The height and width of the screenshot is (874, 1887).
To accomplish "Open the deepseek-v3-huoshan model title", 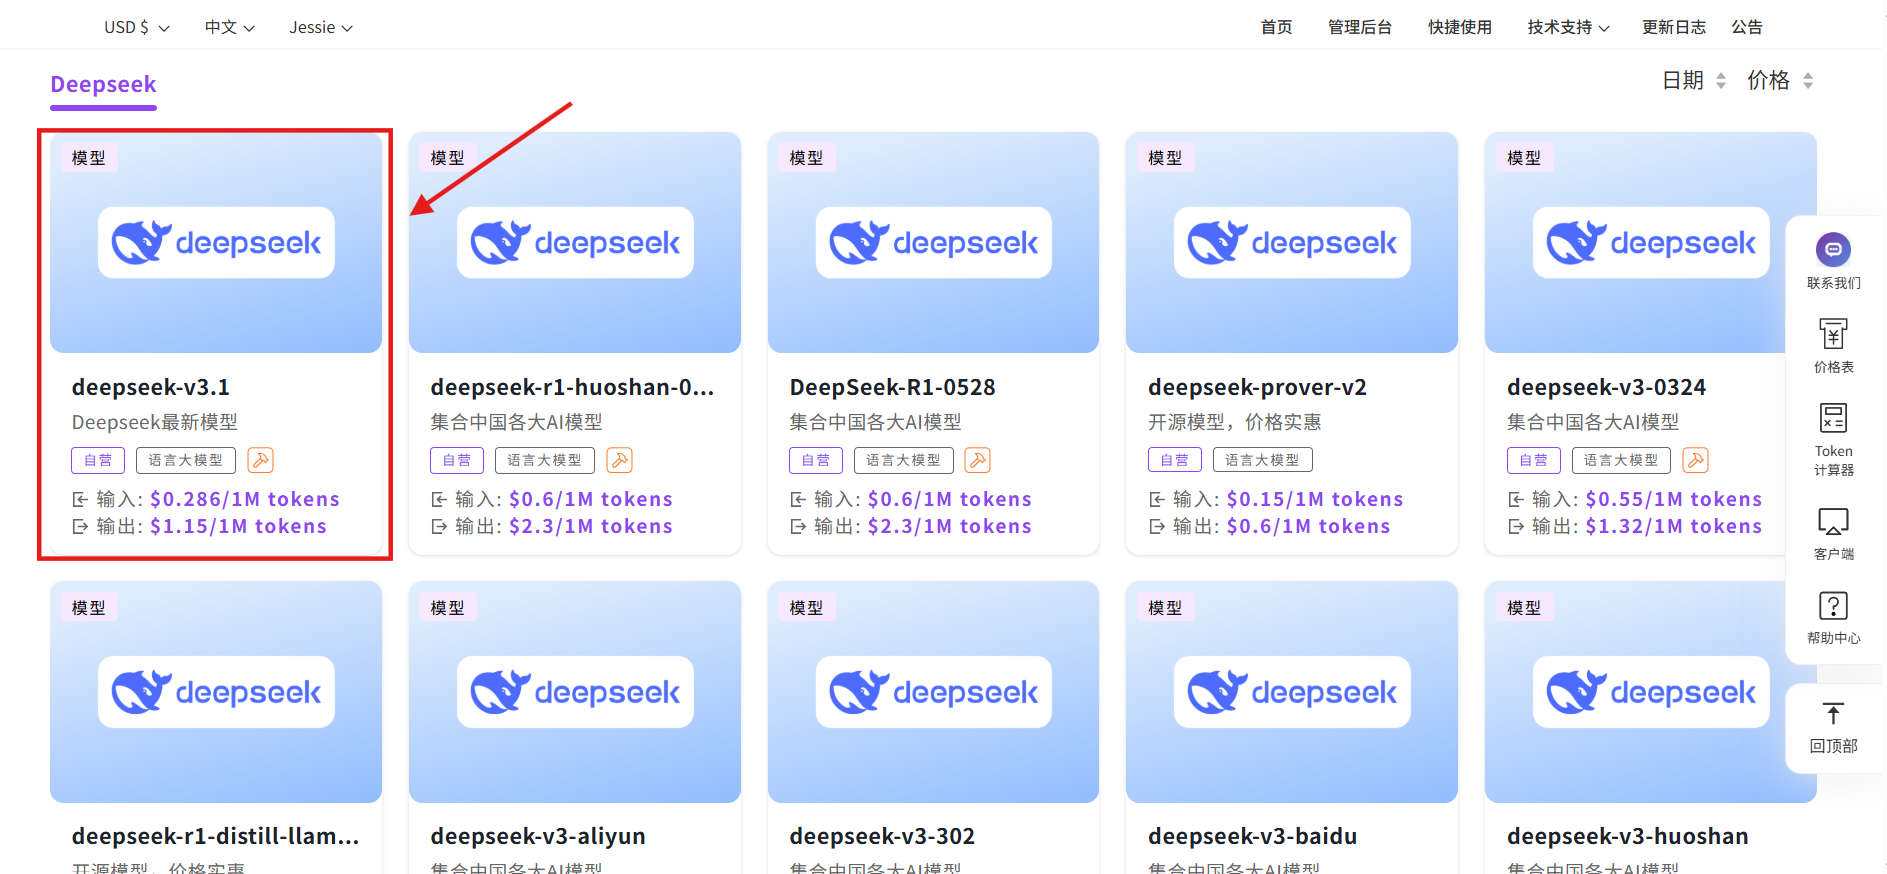I will point(1628,836).
